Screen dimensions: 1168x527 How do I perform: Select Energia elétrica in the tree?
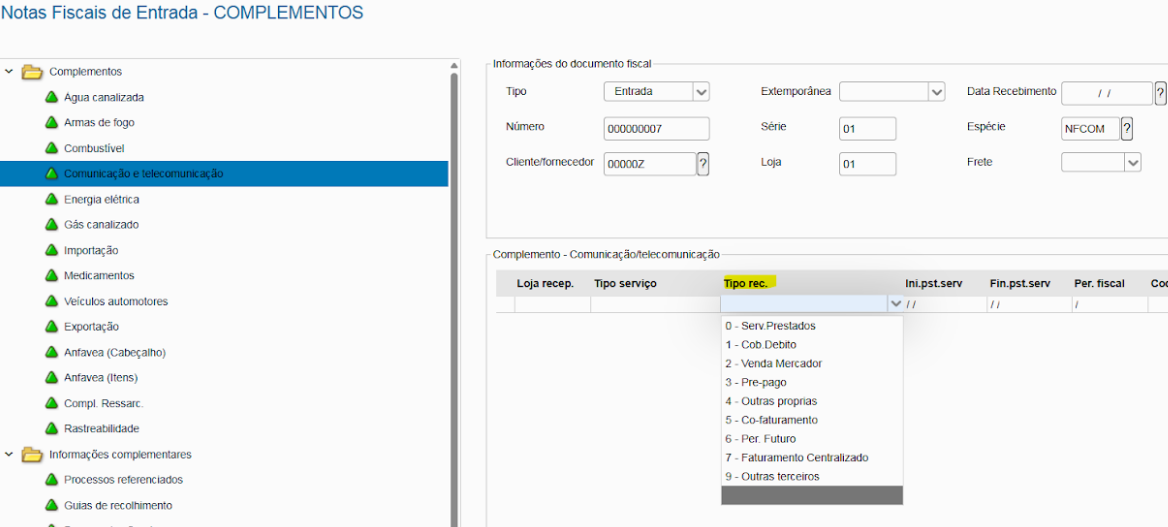tap(101, 199)
